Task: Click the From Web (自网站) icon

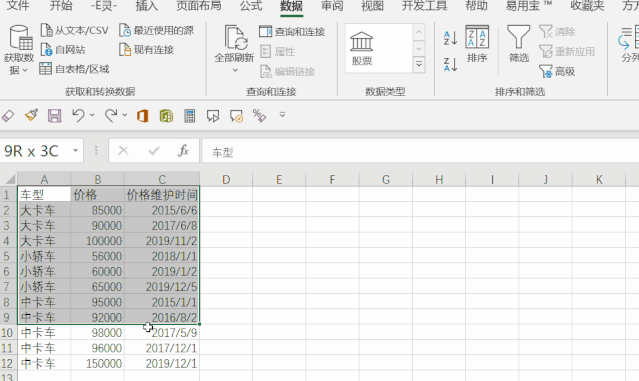Action: click(46, 50)
